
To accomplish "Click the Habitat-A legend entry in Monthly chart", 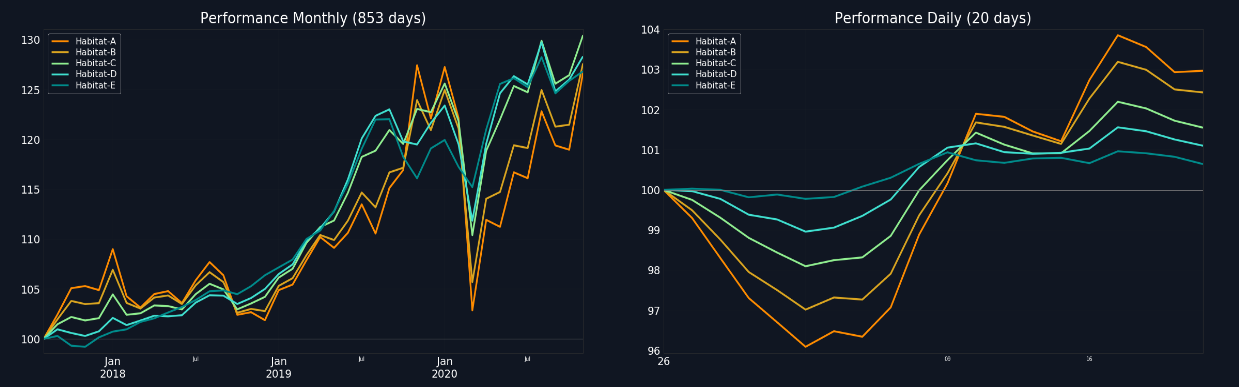I will 83,41.
